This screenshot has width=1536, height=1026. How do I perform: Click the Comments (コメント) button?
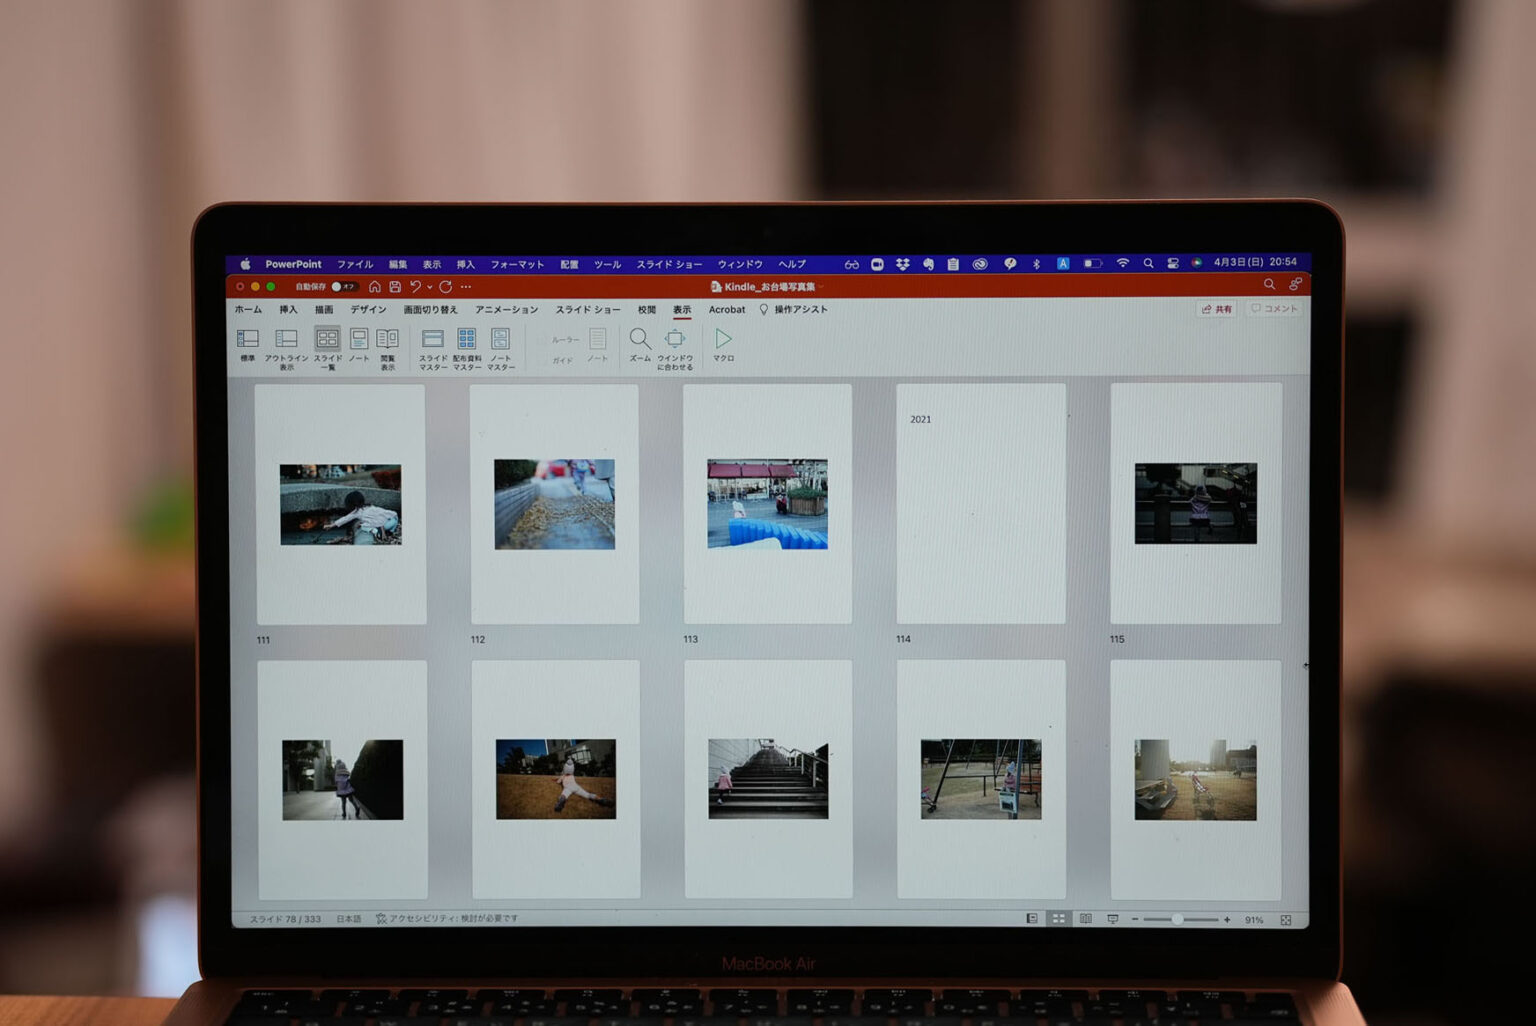click(x=1273, y=309)
